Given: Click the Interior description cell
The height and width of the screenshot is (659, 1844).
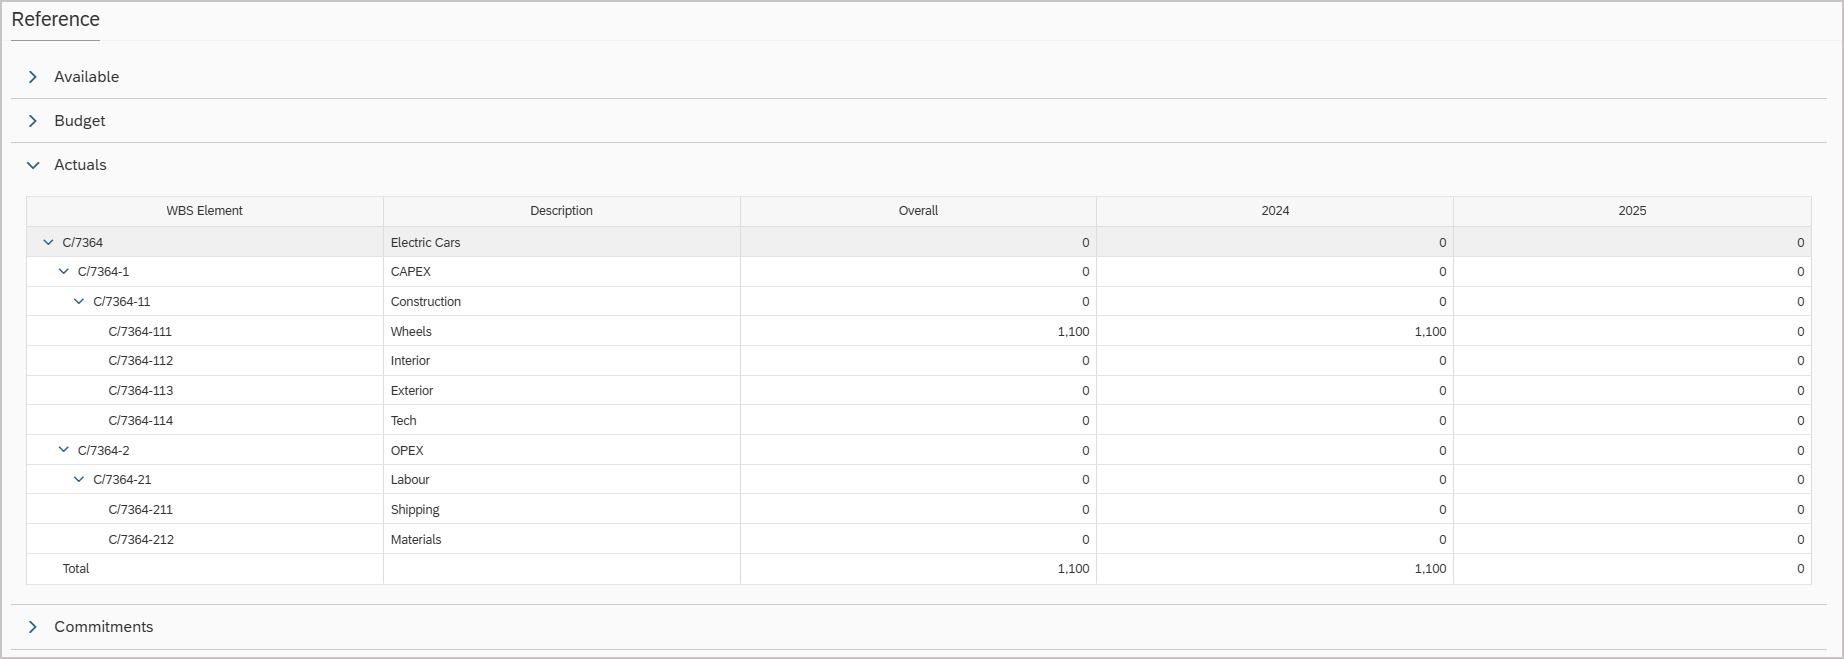Looking at the screenshot, I should tap(562, 360).
